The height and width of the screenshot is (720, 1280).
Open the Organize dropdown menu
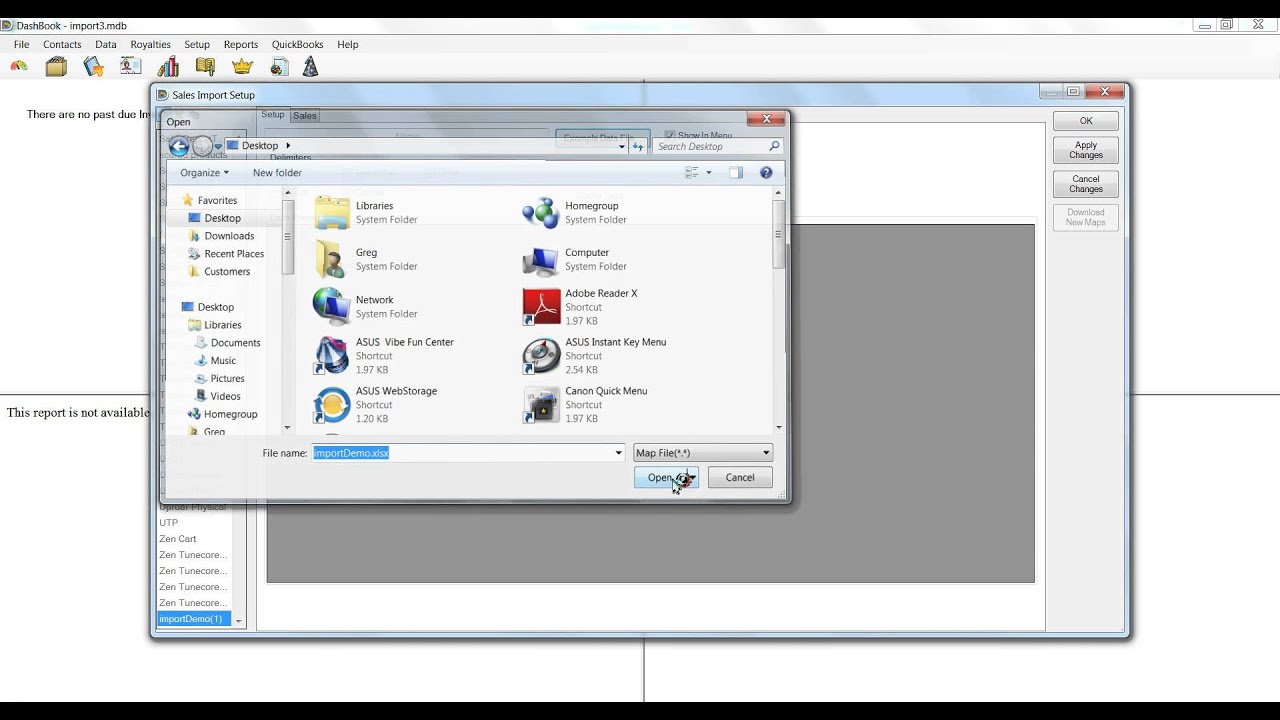point(204,173)
